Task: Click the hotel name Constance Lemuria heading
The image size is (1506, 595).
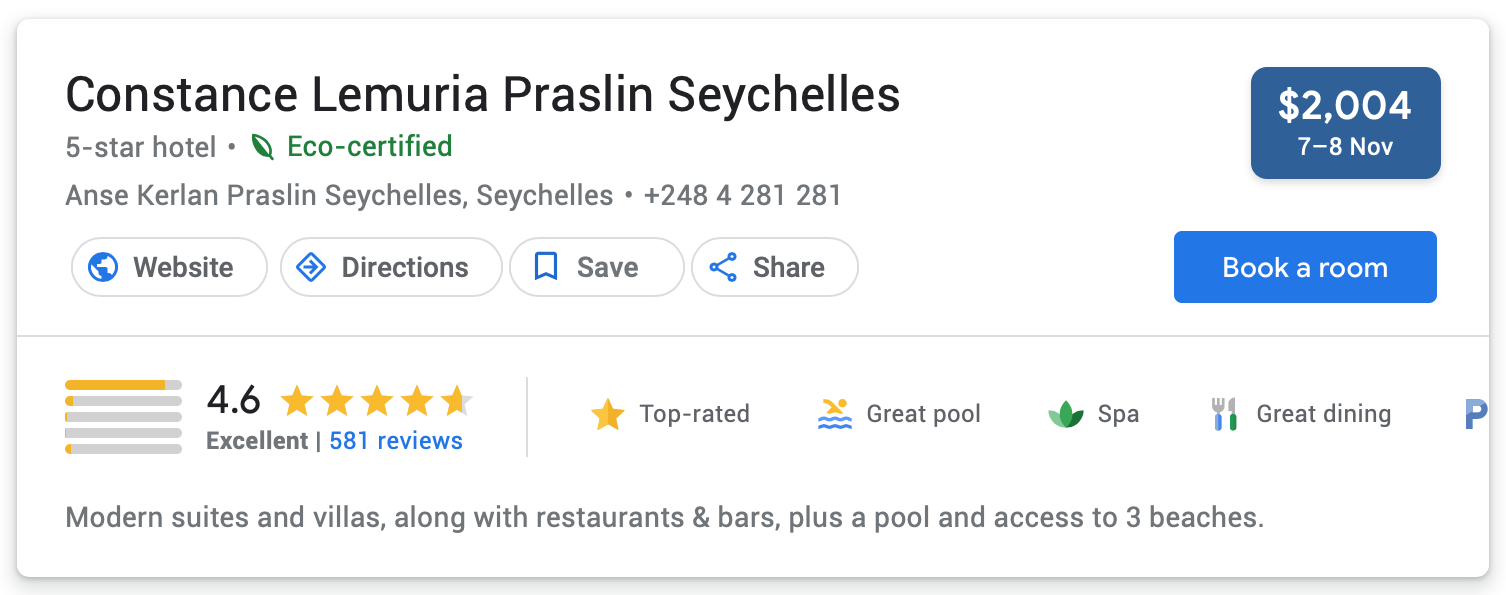Action: (x=482, y=95)
